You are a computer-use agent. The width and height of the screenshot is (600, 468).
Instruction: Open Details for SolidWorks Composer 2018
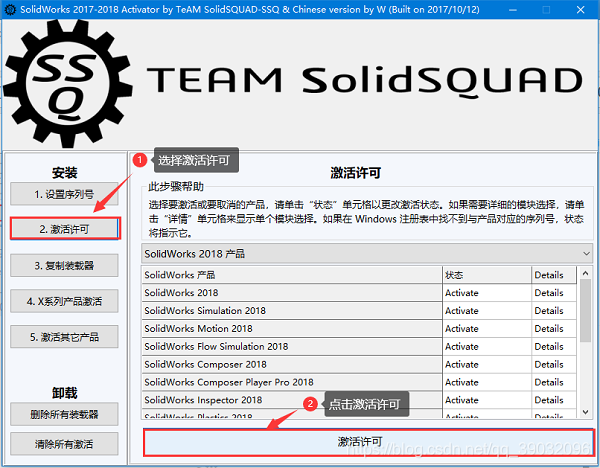point(554,364)
